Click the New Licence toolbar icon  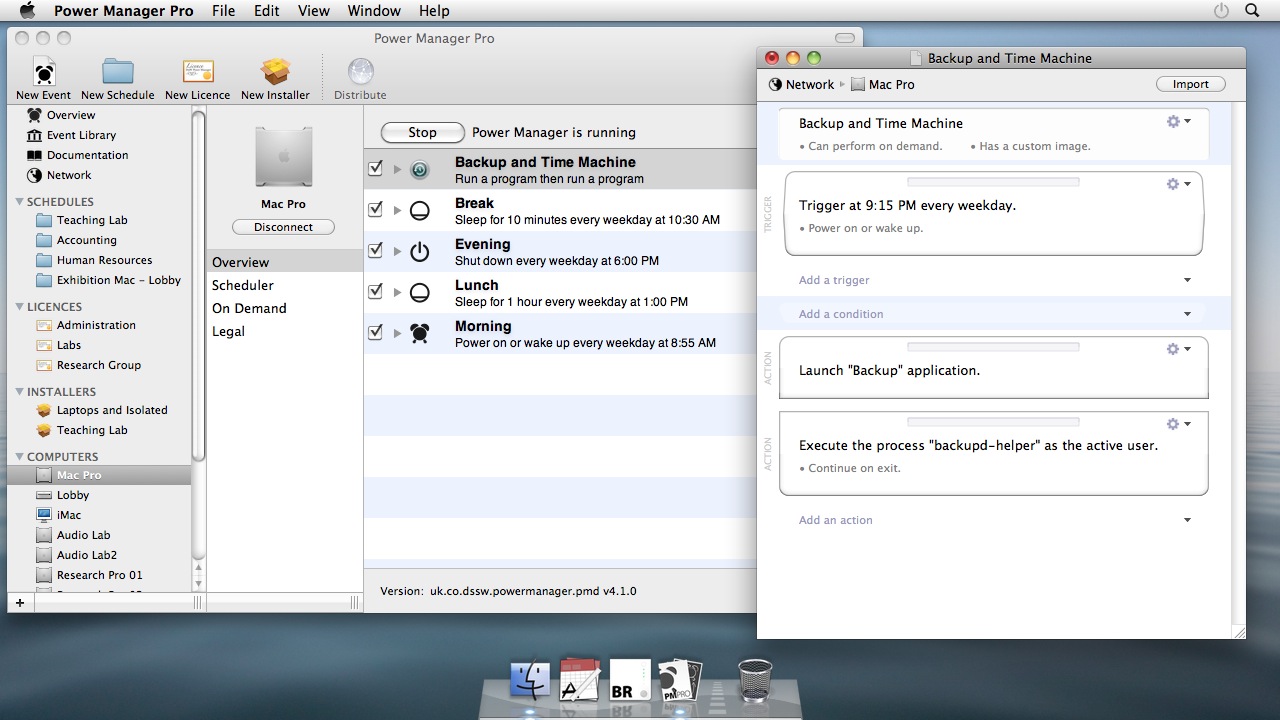pyautogui.click(x=198, y=72)
